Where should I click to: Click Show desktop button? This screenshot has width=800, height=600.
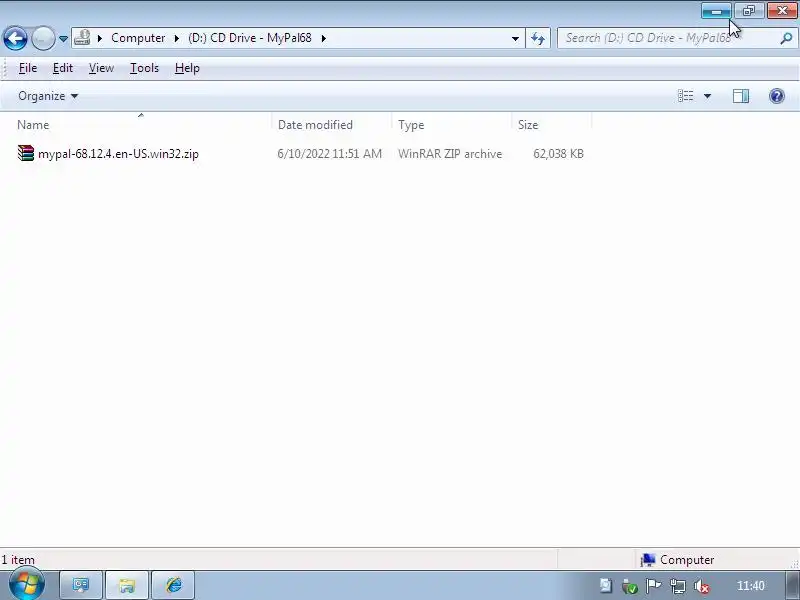[792, 585]
